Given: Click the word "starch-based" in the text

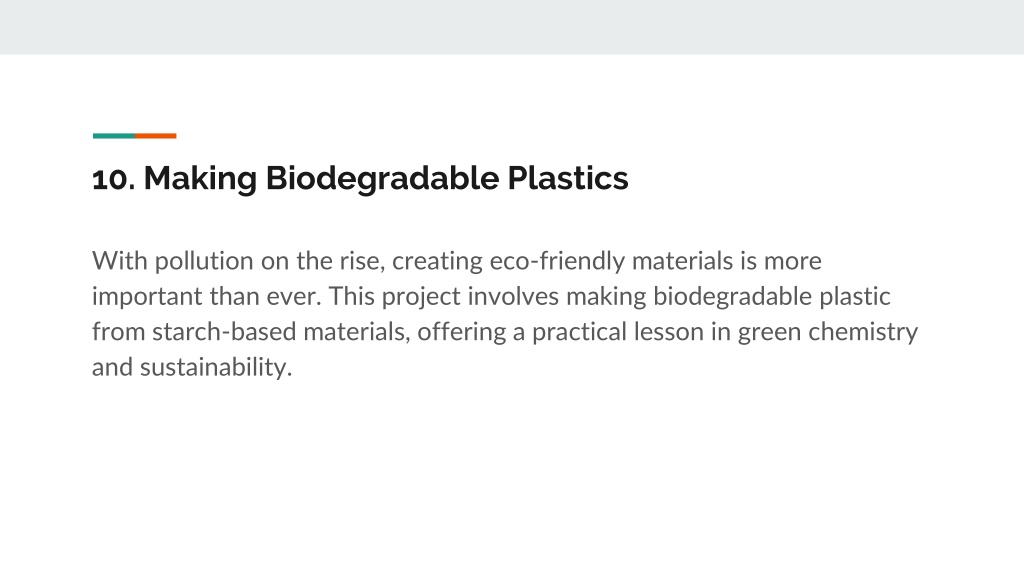Looking at the screenshot, I should point(224,332).
